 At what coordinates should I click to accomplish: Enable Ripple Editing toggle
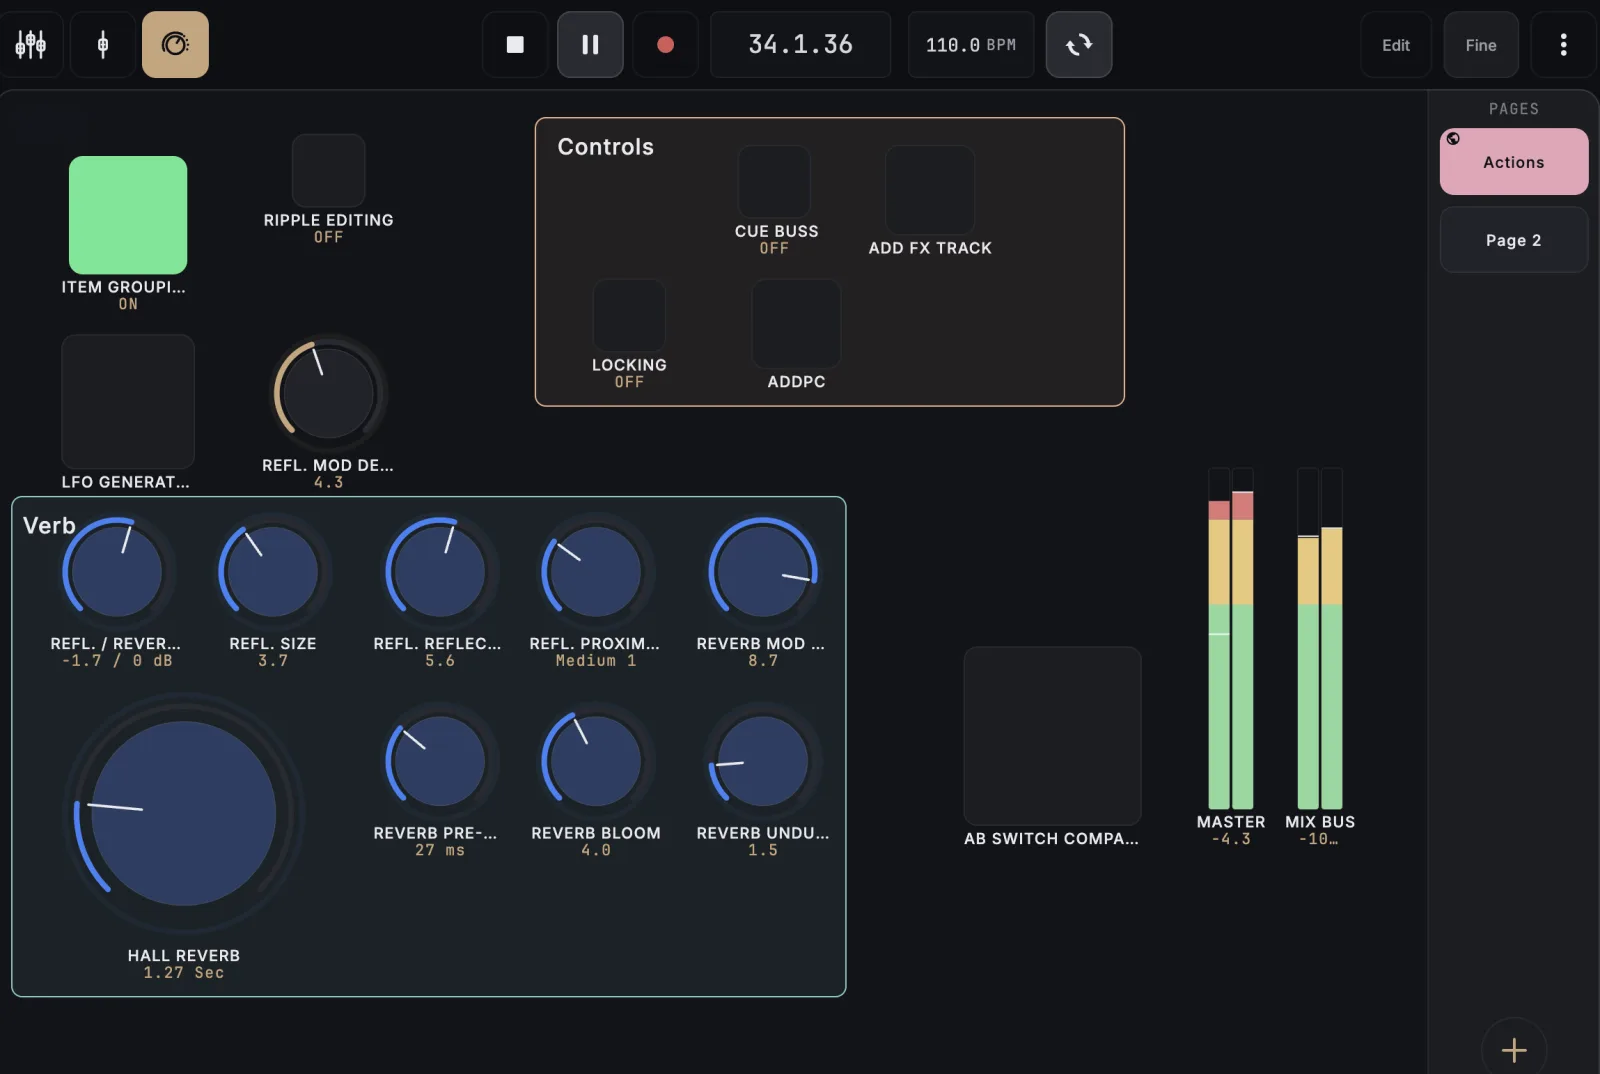(x=328, y=170)
